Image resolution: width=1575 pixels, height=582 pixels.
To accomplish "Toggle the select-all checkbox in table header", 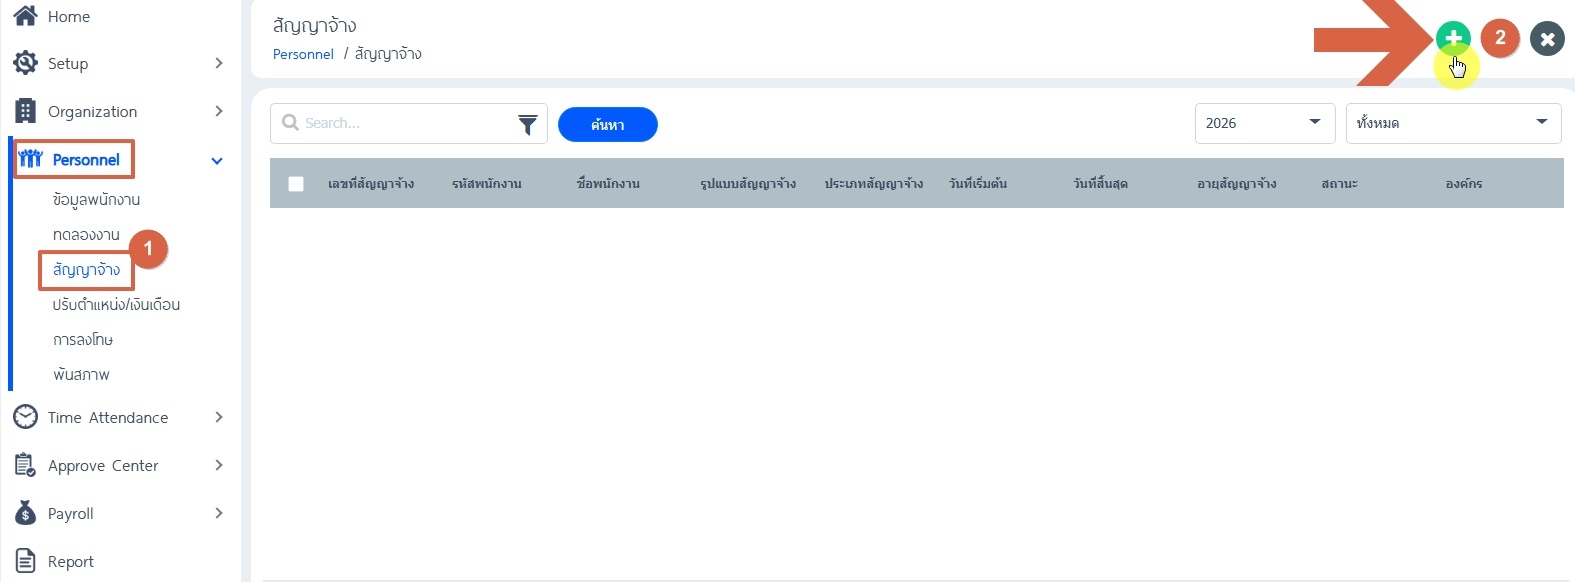I will click(296, 184).
